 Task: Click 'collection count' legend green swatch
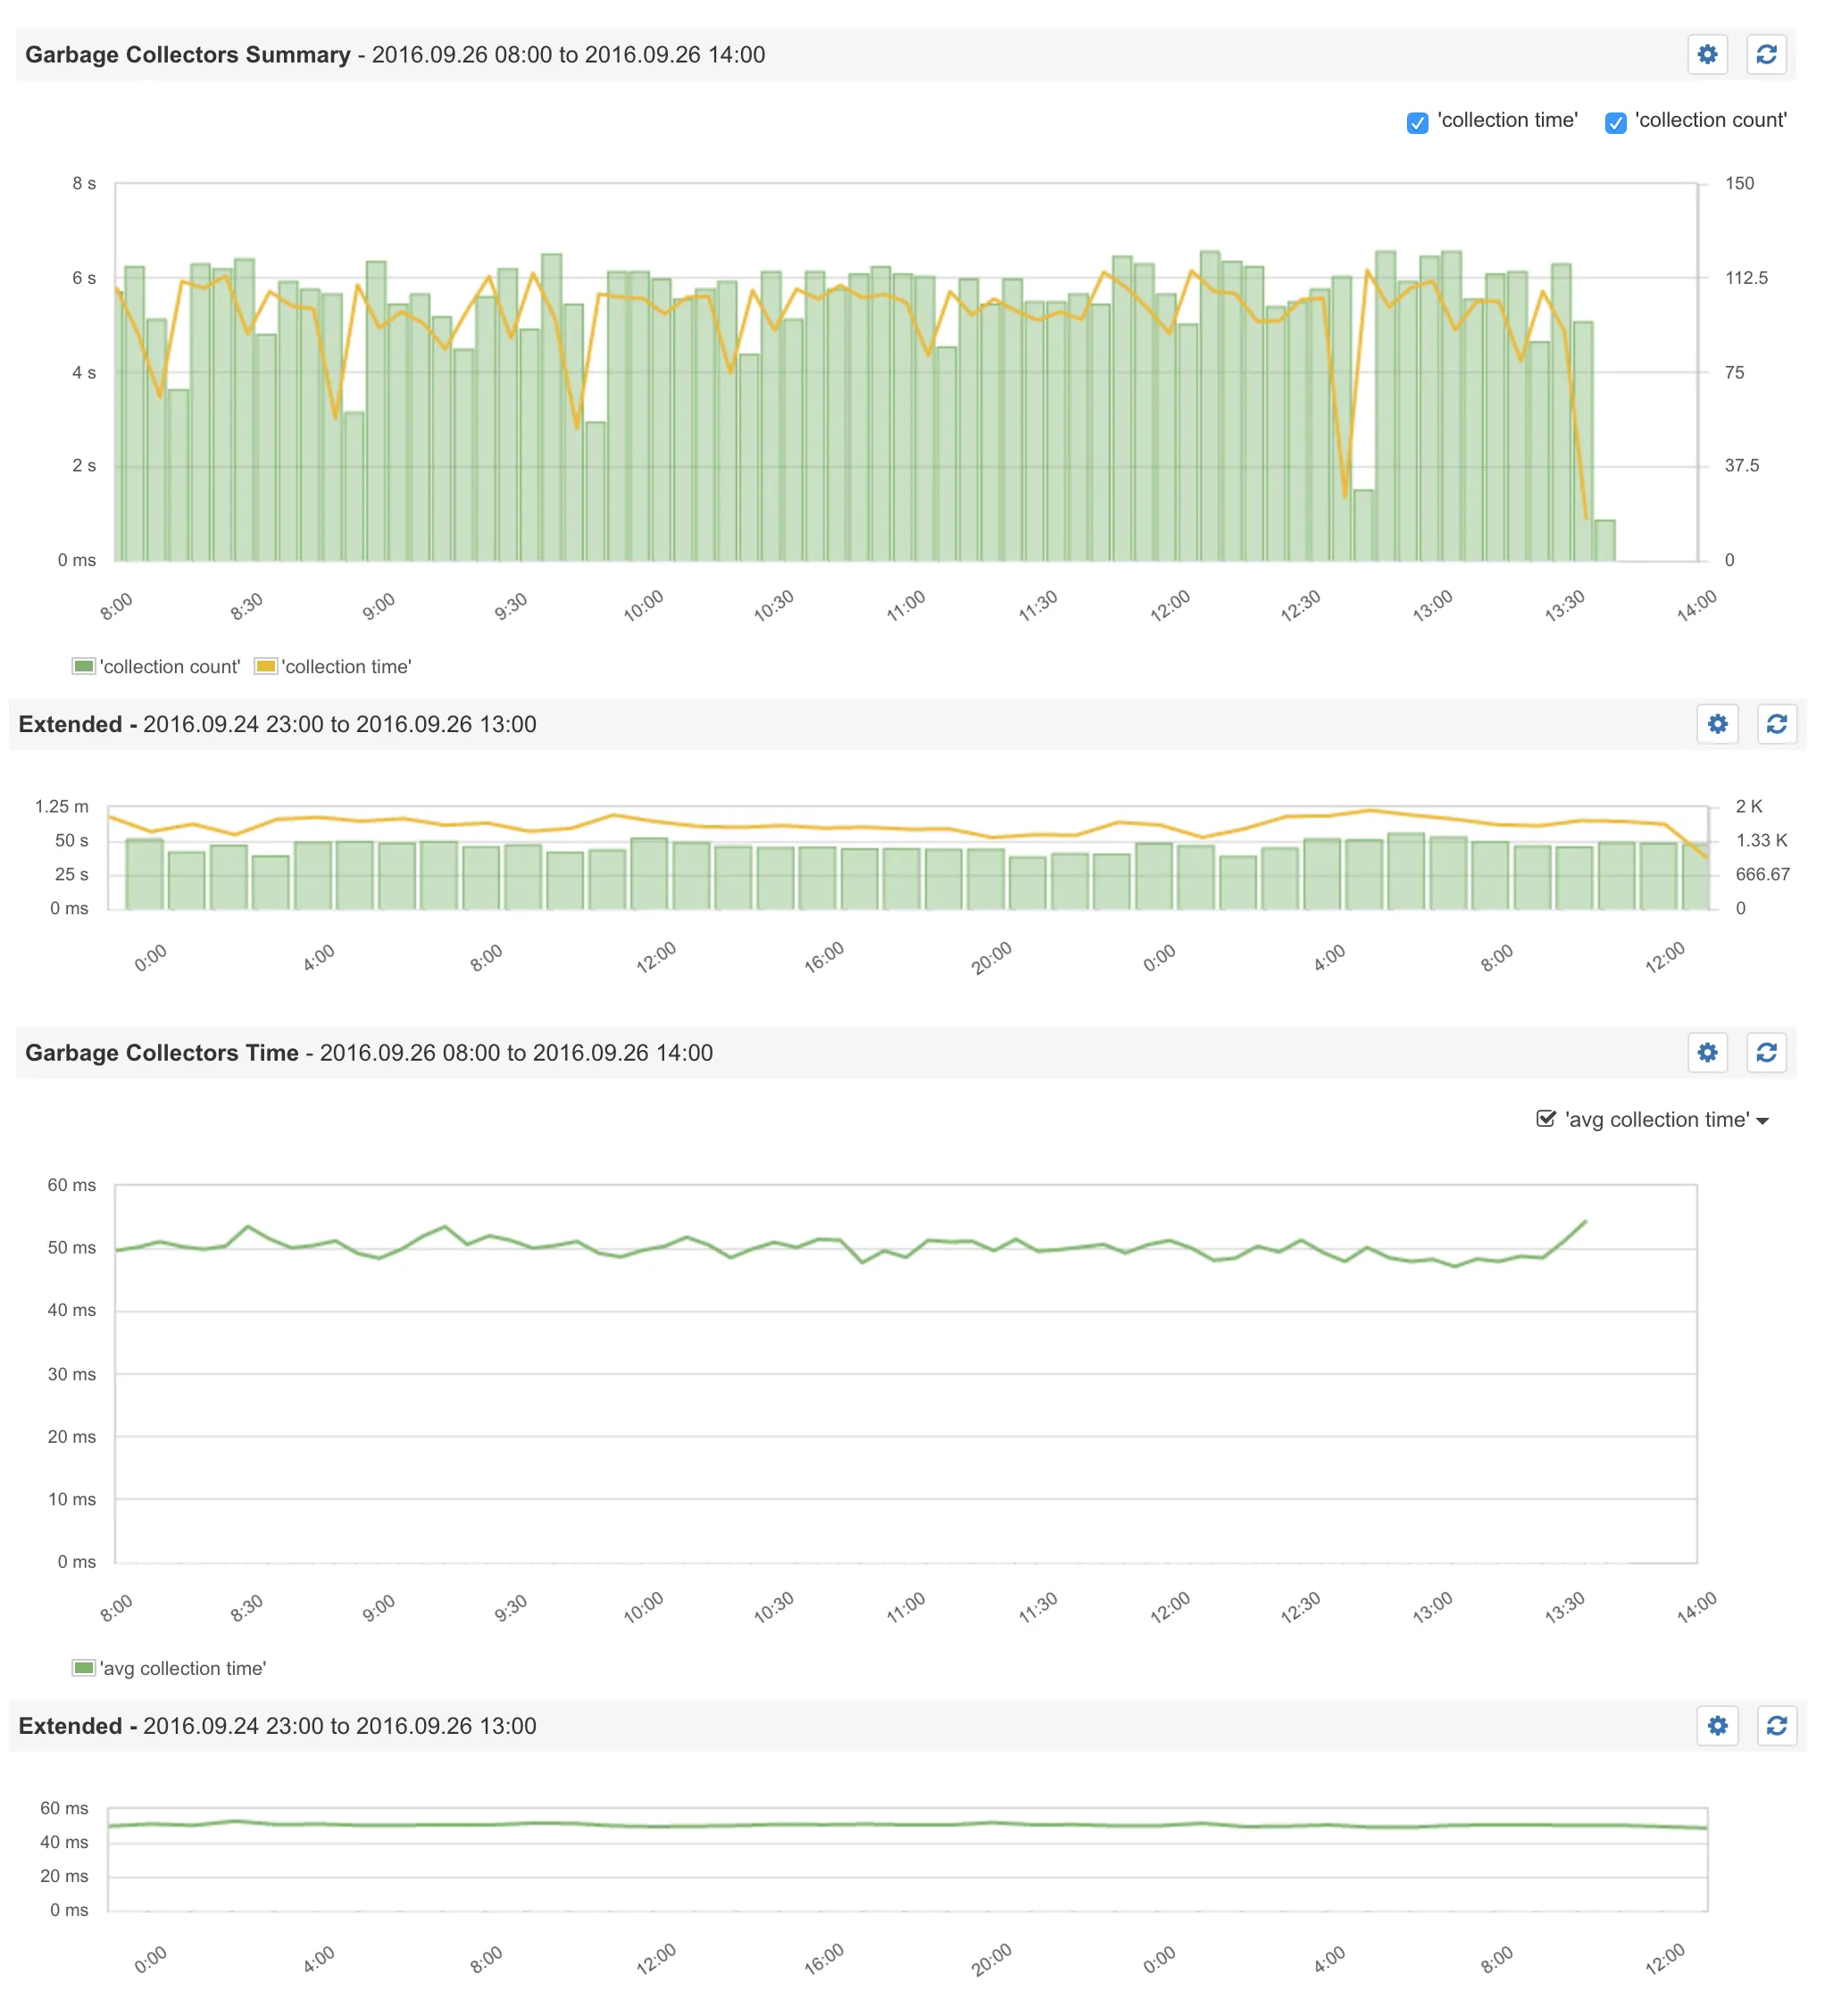pyautogui.click(x=84, y=666)
